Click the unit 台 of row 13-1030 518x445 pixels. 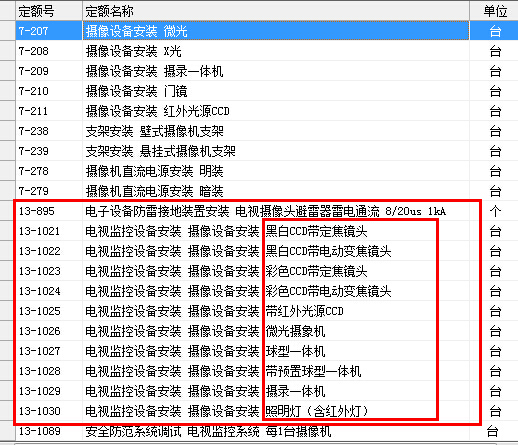pos(495,411)
